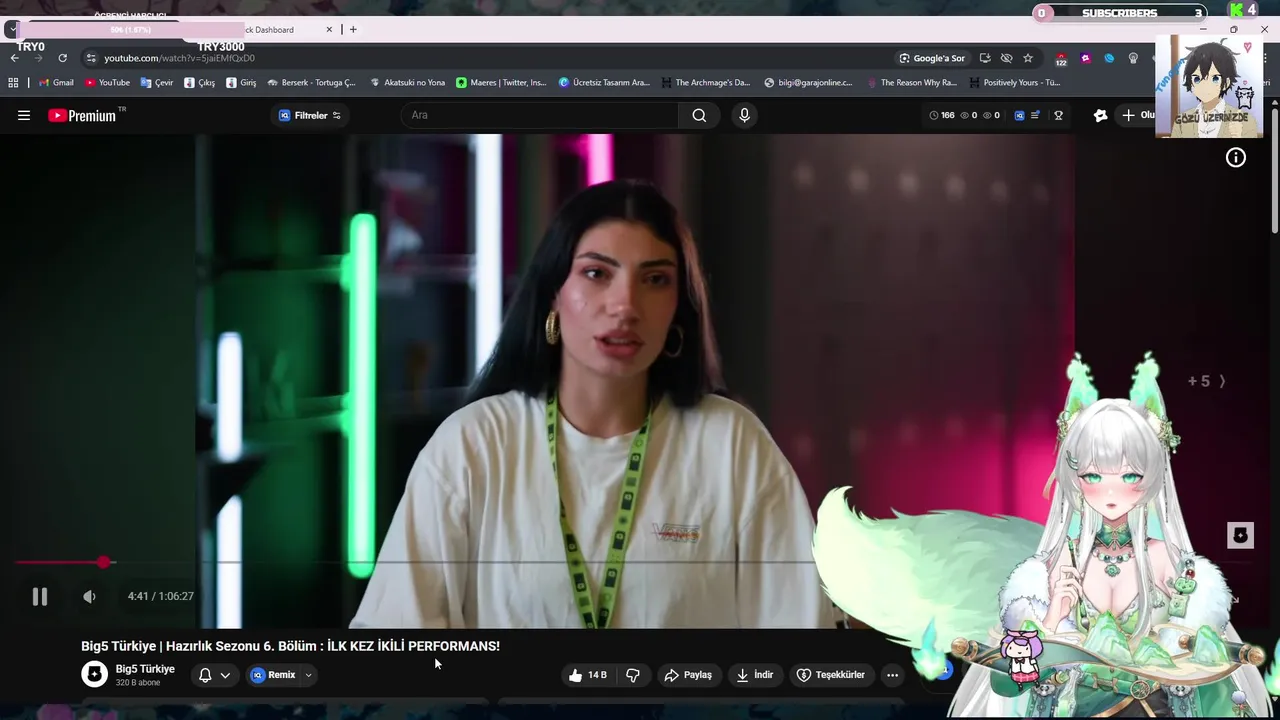Viewport: 1280px width, 720px height.
Task: Open the list icon next to IQ
Action: pyautogui.click(x=1036, y=115)
